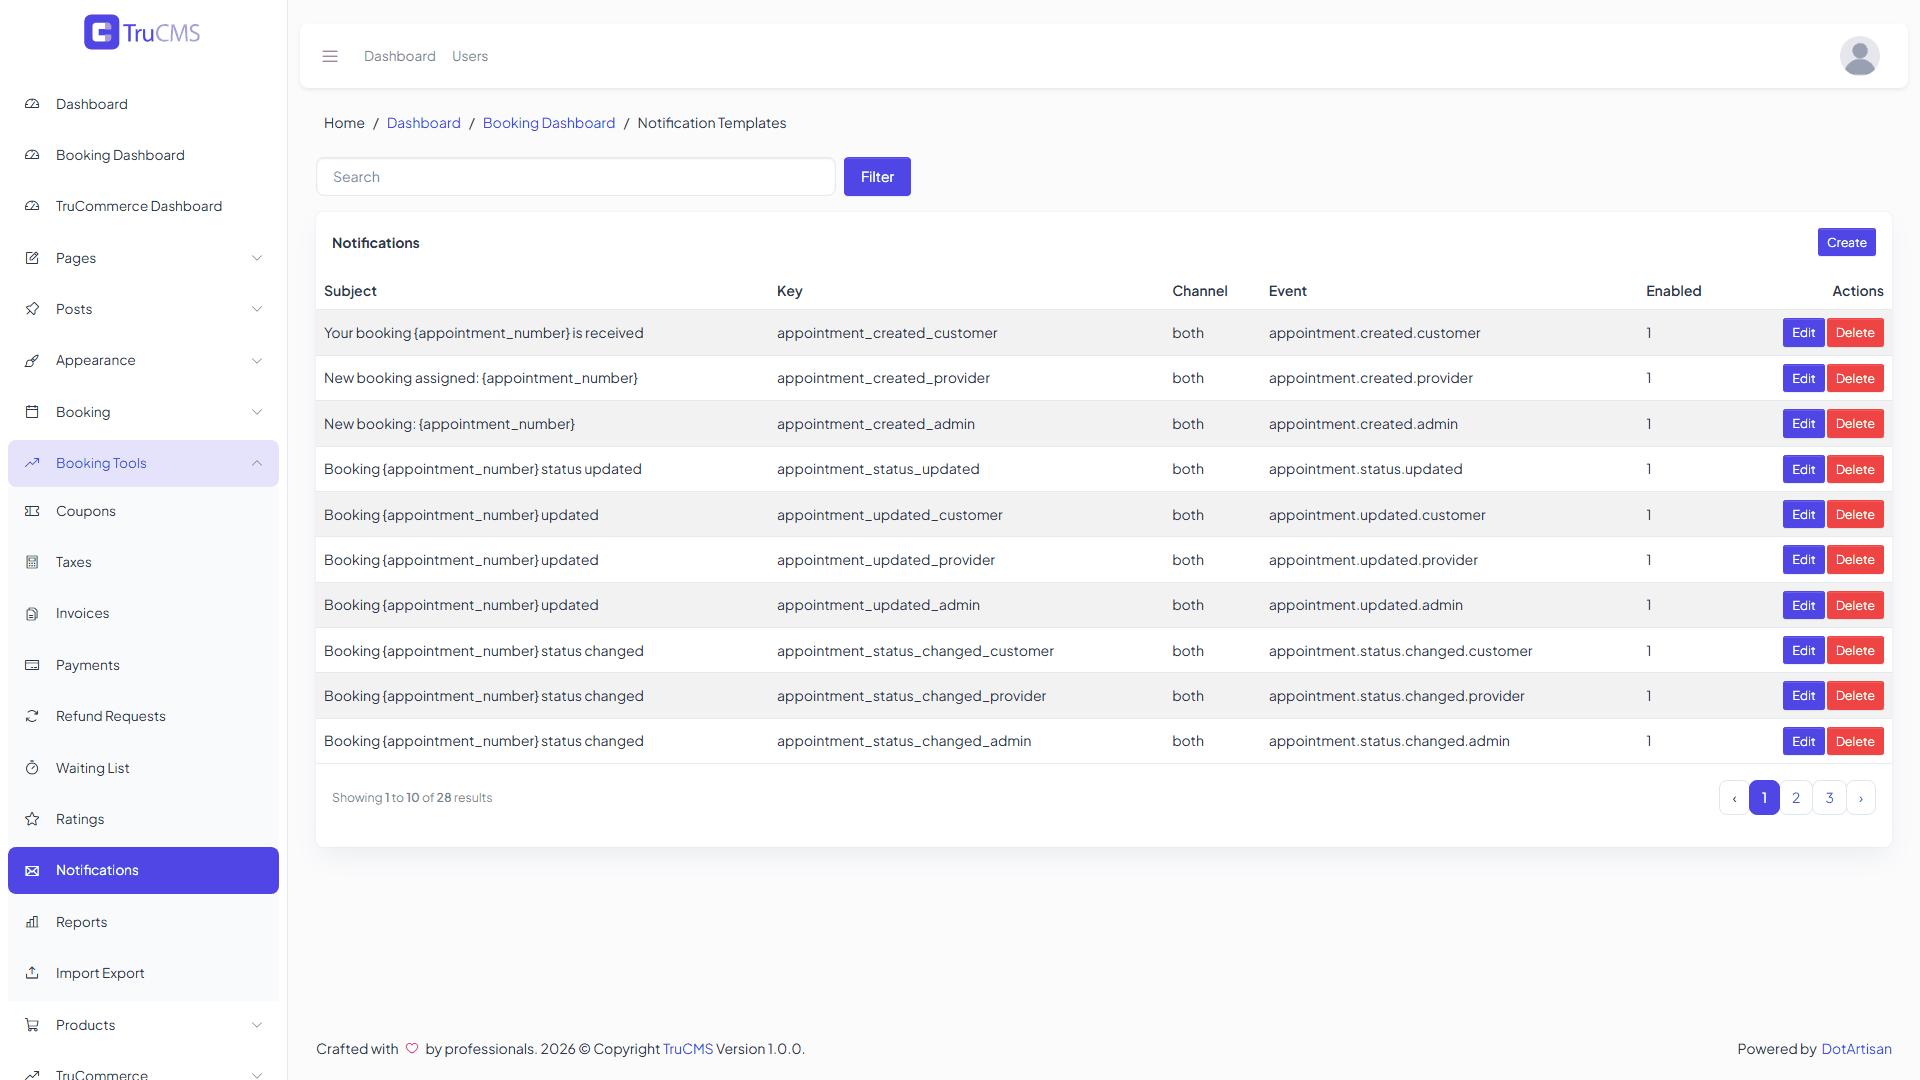Edit the appointment_updated_provider template

pyautogui.click(x=1803, y=560)
